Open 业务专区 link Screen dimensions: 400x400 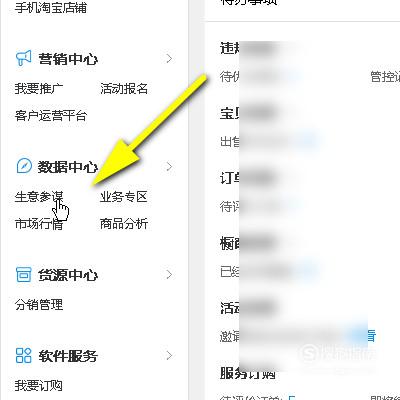tap(124, 197)
